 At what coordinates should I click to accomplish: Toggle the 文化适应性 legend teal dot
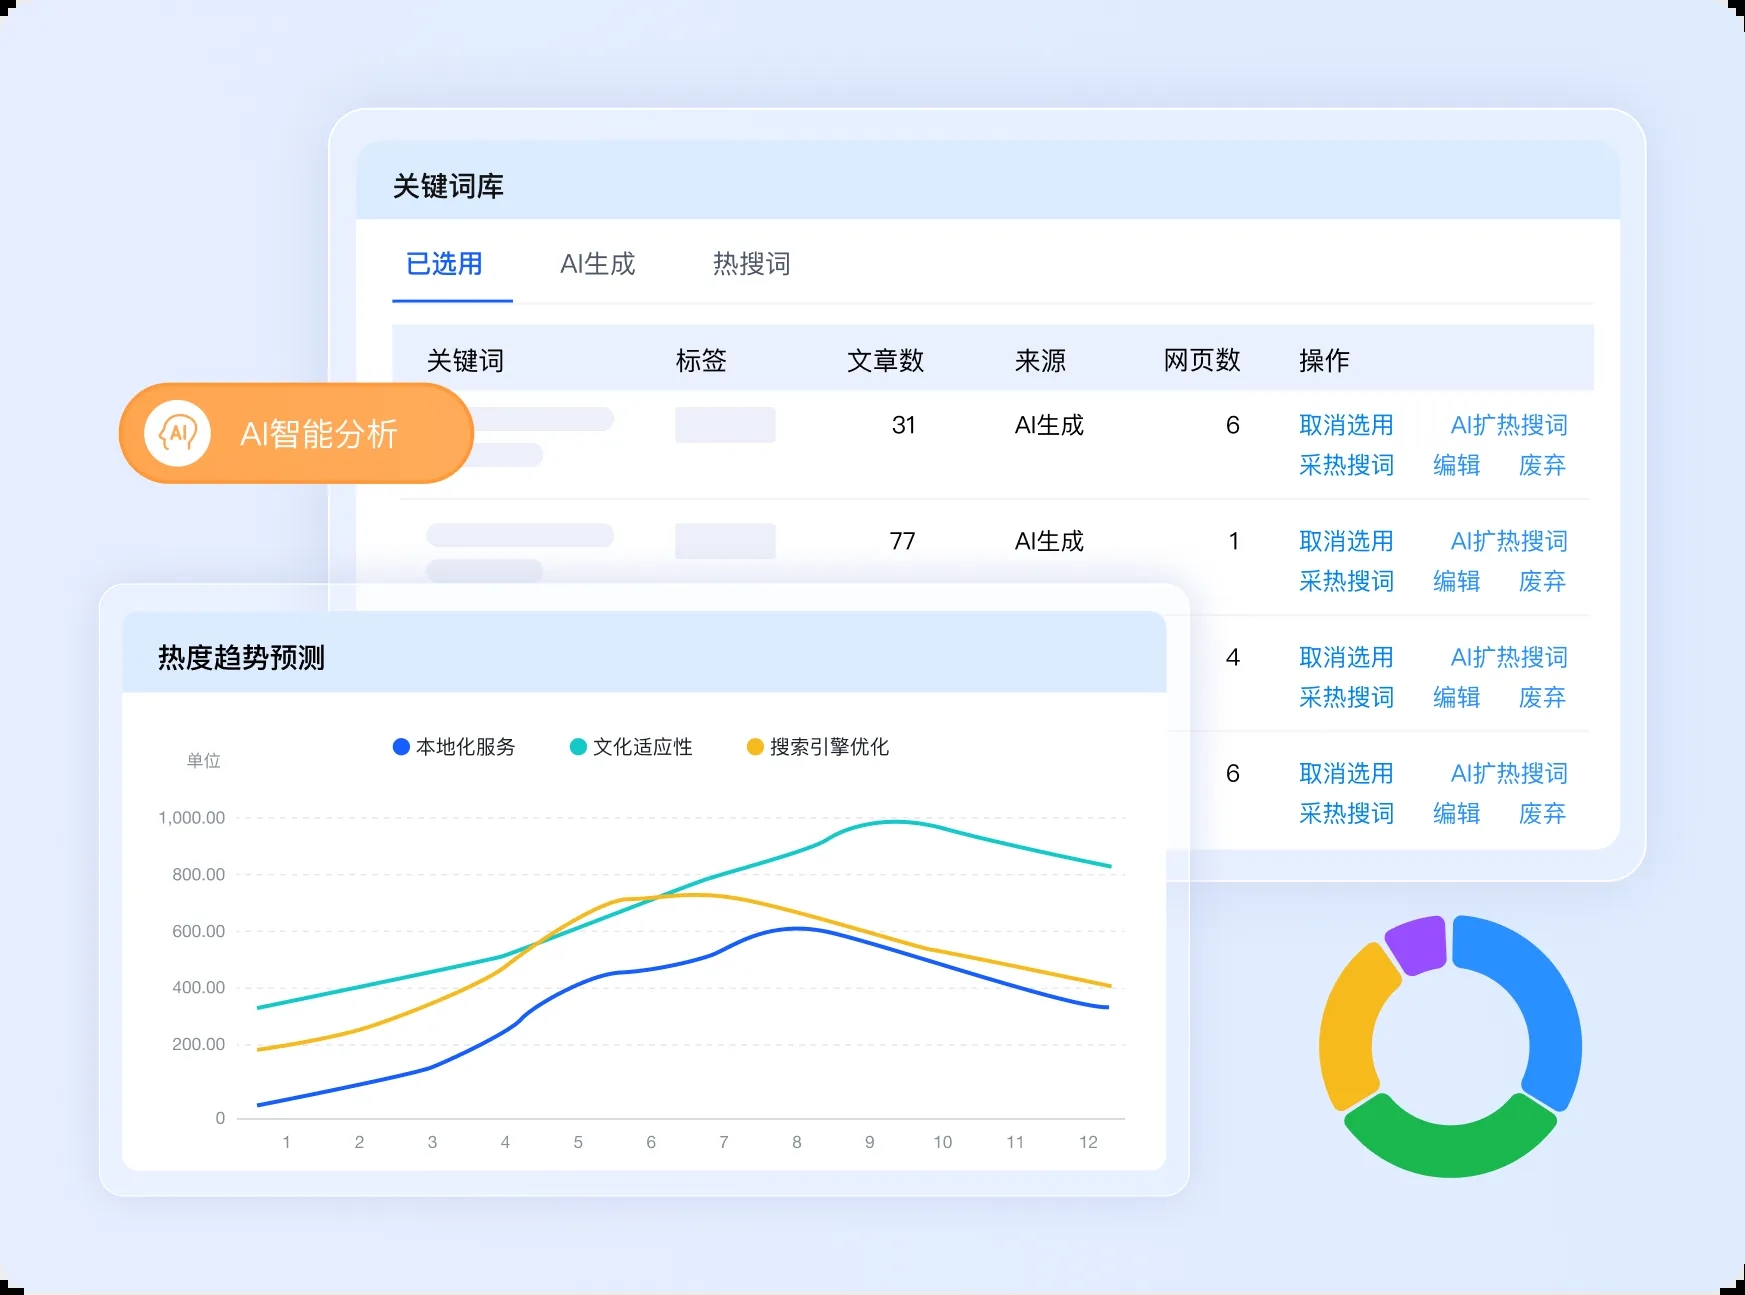pyautogui.click(x=578, y=747)
